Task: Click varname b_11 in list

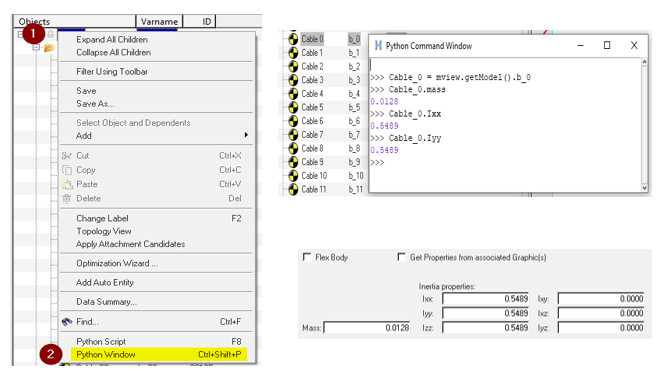Action: coord(356,189)
